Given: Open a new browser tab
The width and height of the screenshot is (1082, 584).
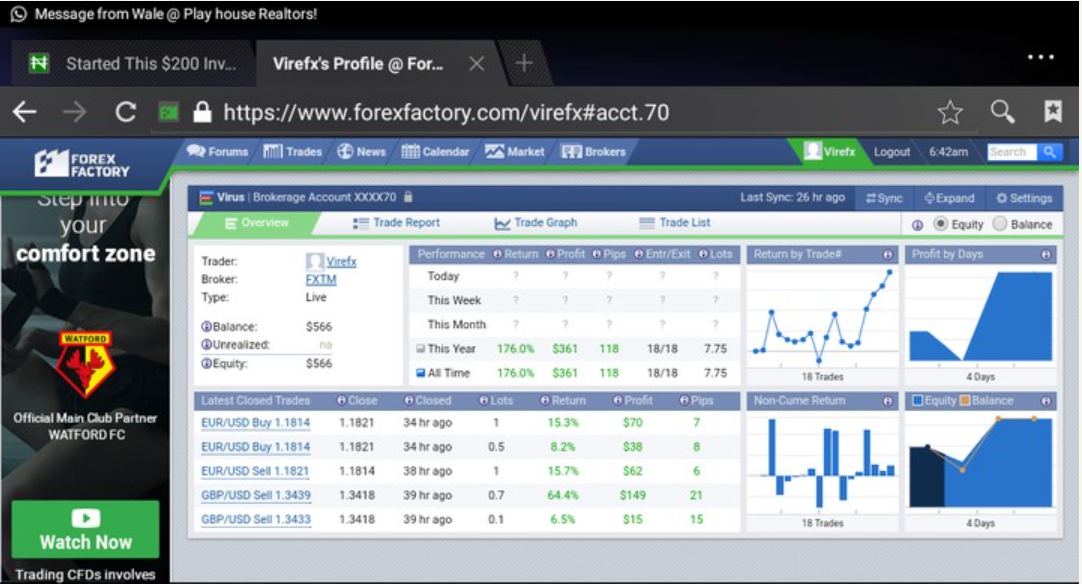Looking at the screenshot, I should tap(524, 64).
